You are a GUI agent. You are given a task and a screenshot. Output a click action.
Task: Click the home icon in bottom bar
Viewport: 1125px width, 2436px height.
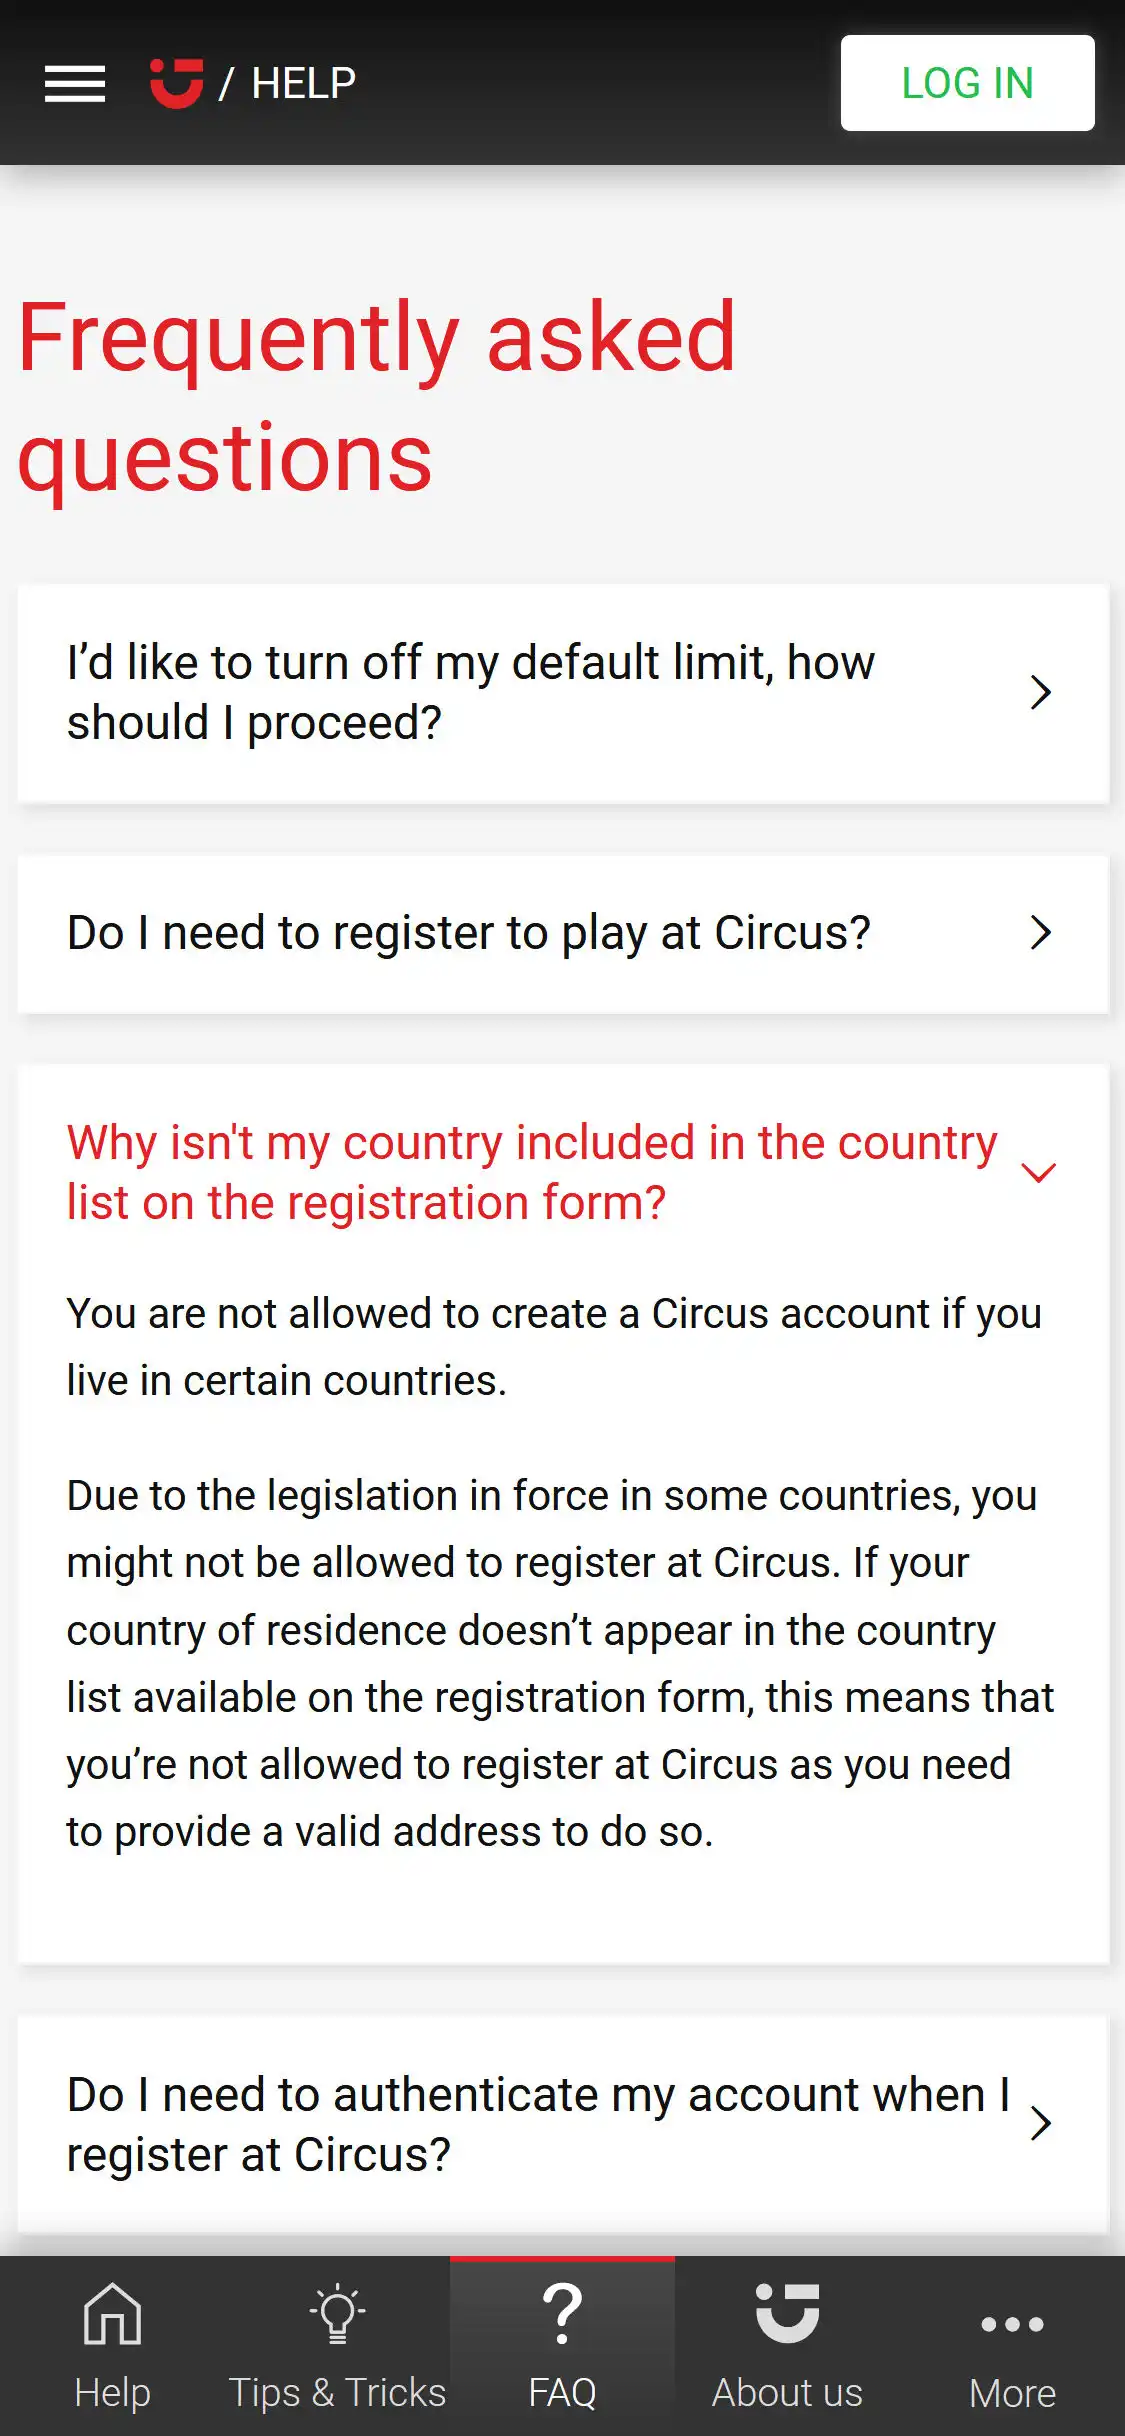pos(112,2314)
